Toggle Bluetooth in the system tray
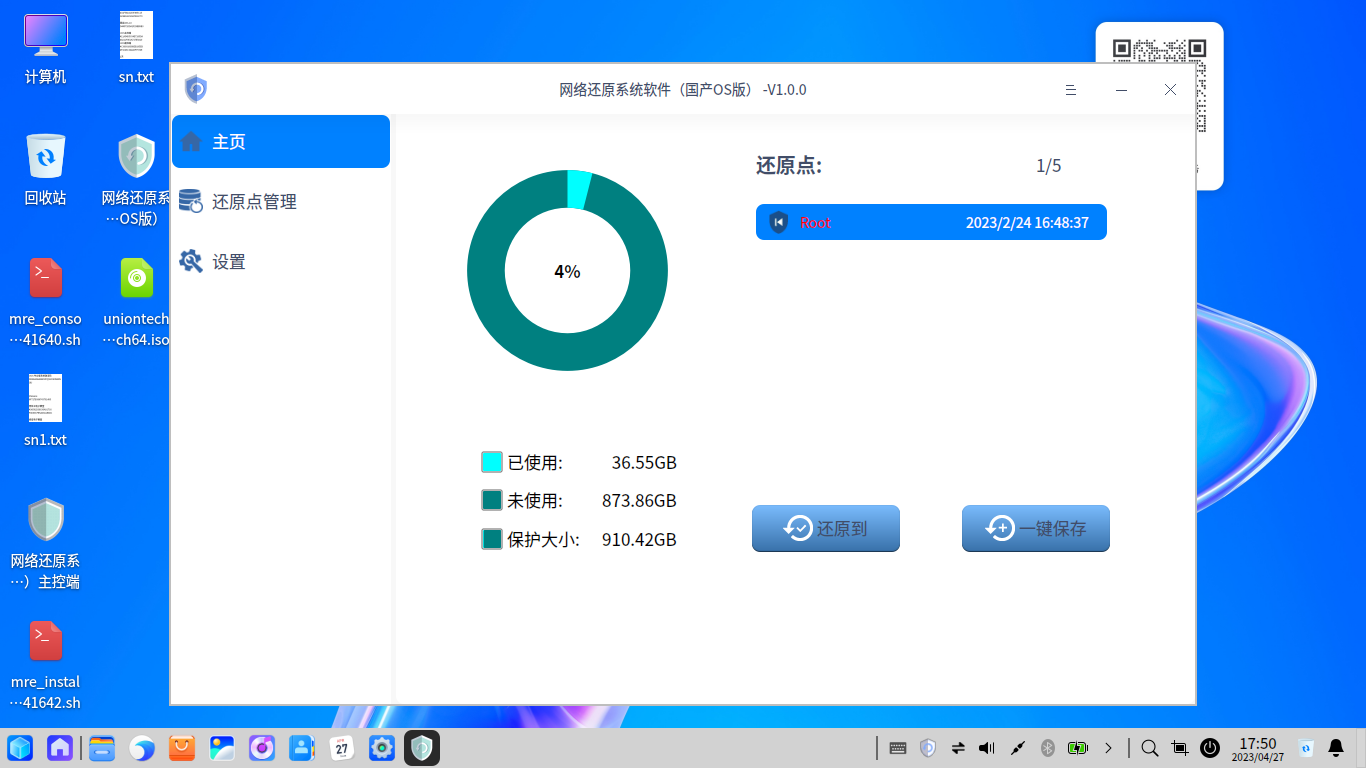 pyautogui.click(x=1047, y=747)
